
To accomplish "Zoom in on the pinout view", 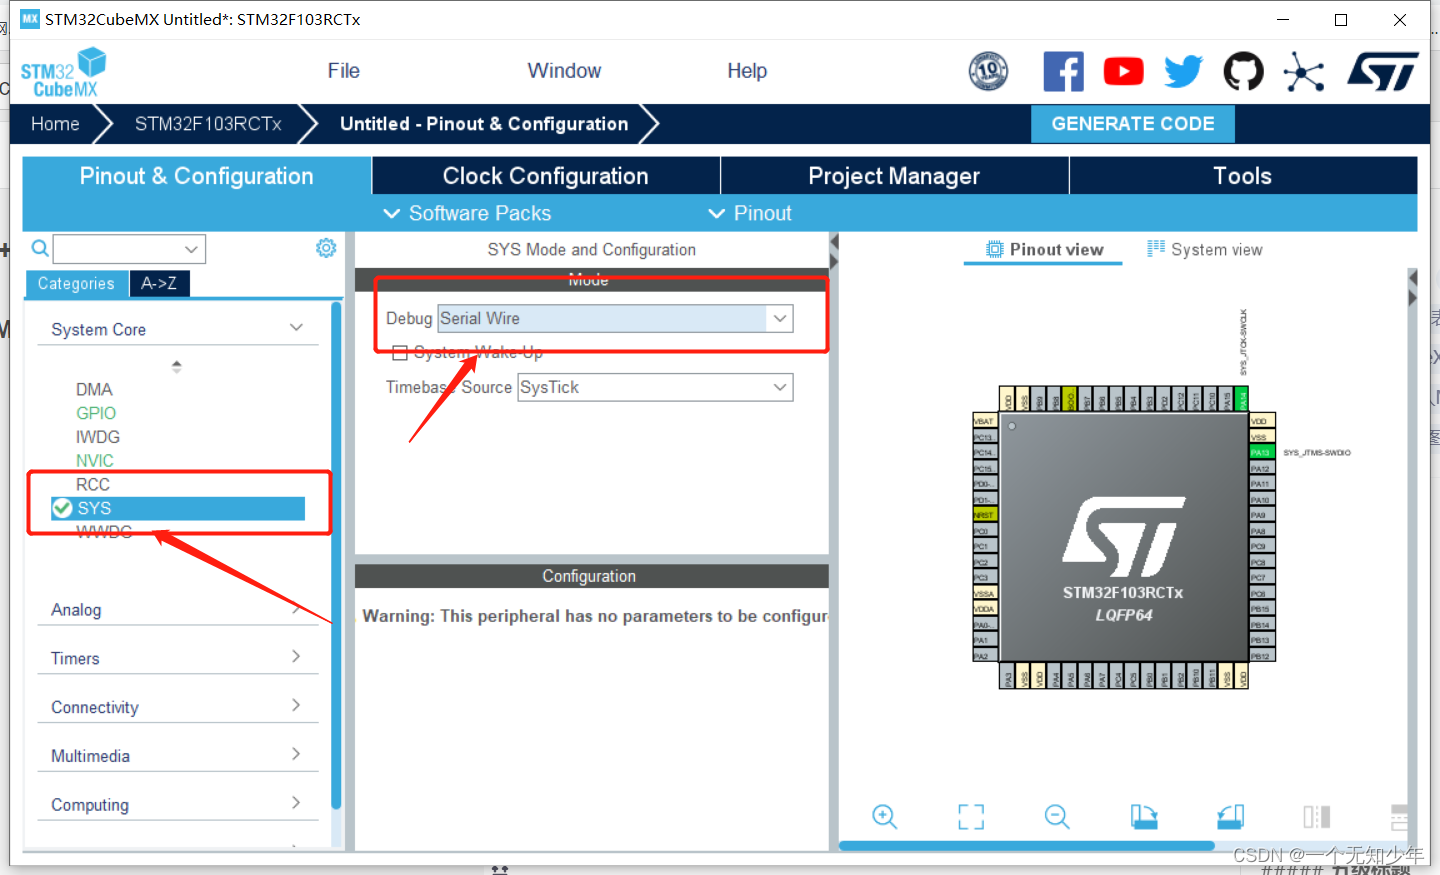I will pyautogui.click(x=884, y=817).
